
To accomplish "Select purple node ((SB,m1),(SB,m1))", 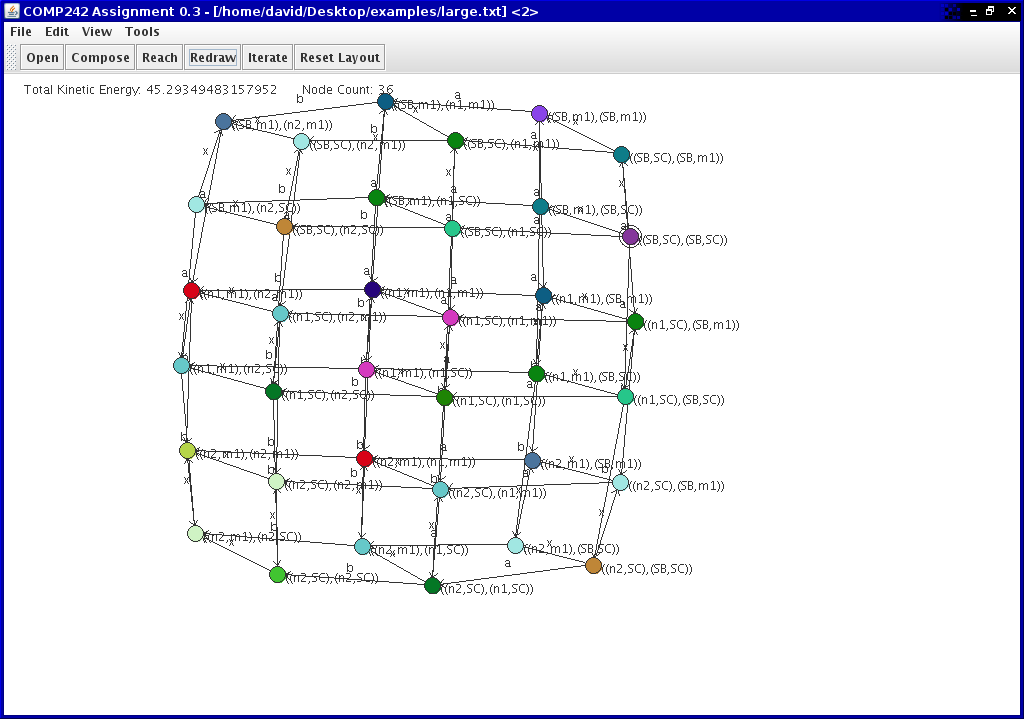I will pyautogui.click(x=540, y=114).
